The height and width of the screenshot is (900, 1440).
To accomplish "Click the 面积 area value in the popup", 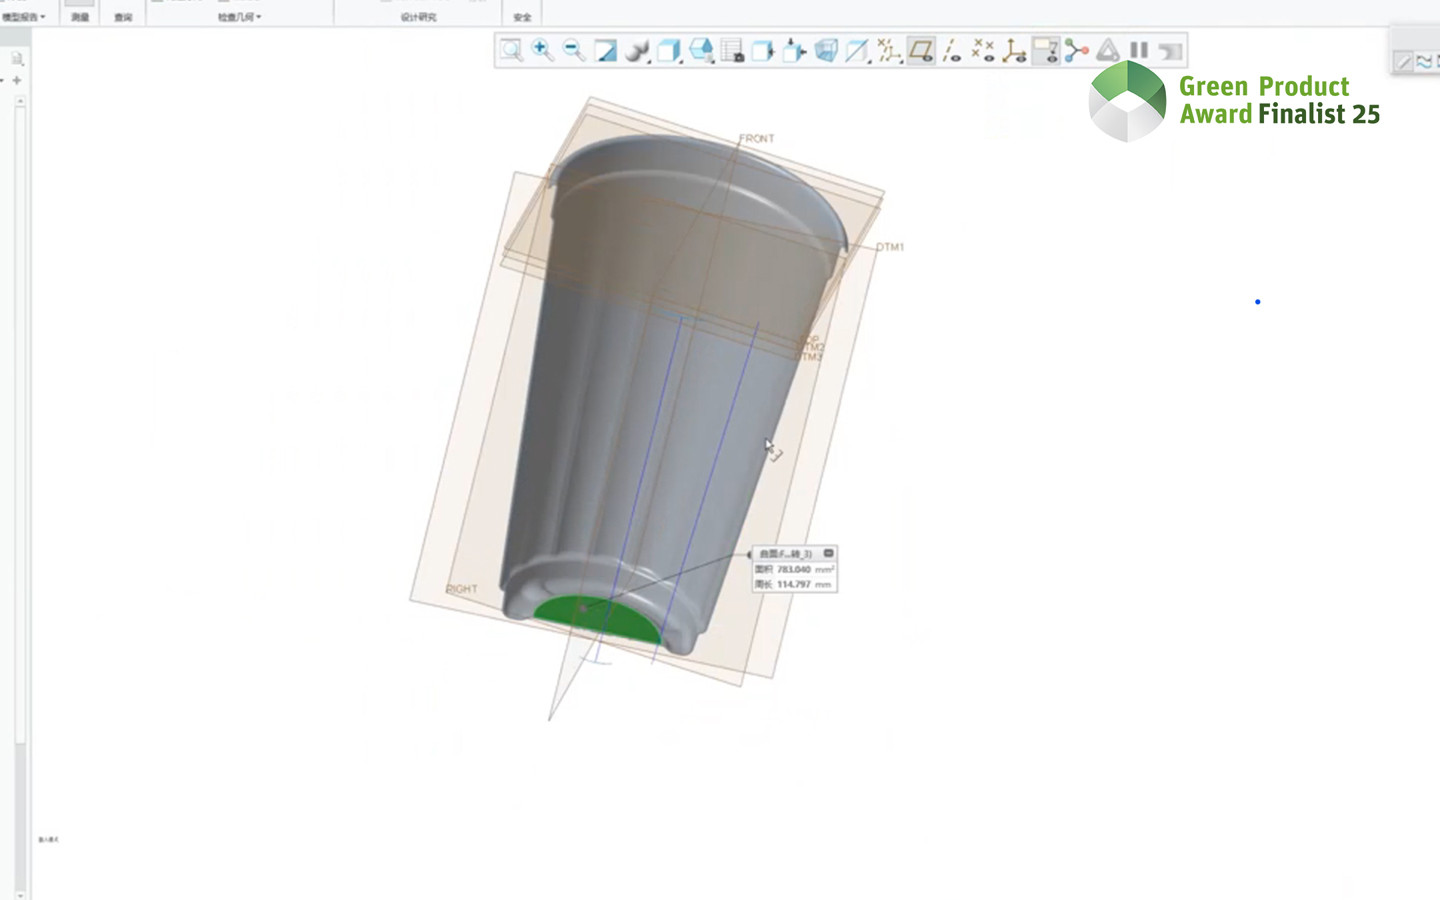I will coord(793,568).
